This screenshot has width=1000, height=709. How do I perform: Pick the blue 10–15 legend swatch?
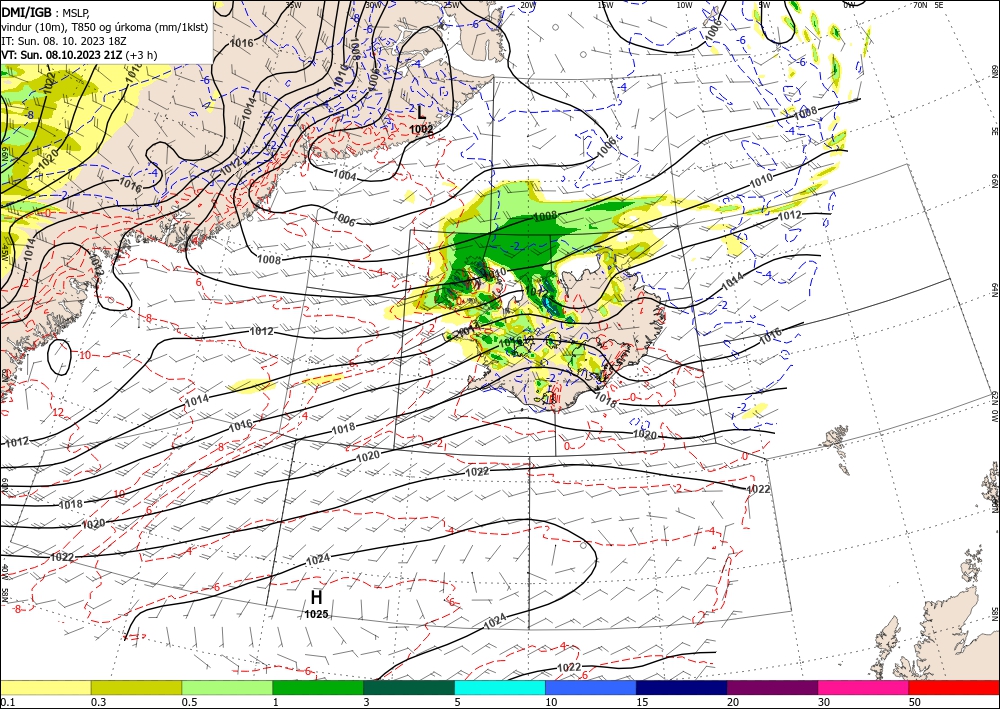pyautogui.click(x=591, y=687)
